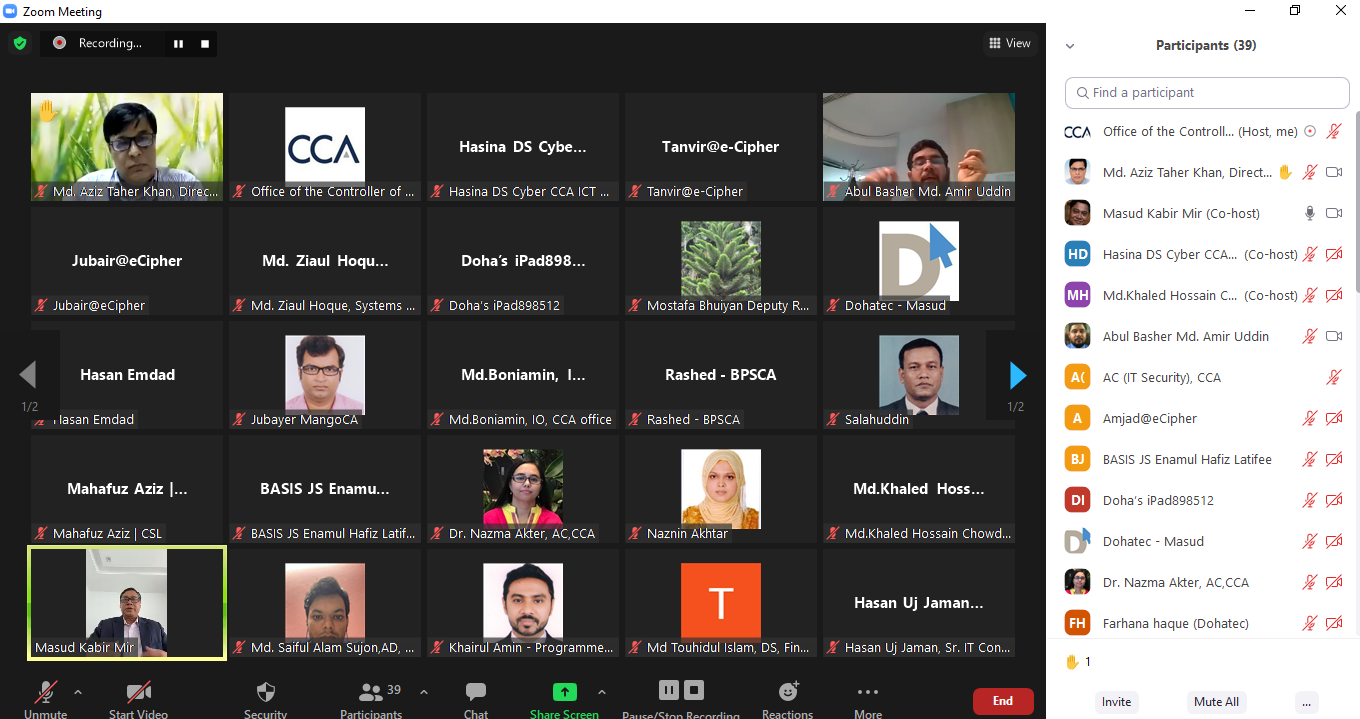Select Masud Kabir Mir (Co-host) in participants list
The height and width of the screenshot is (719, 1360).
(1203, 213)
